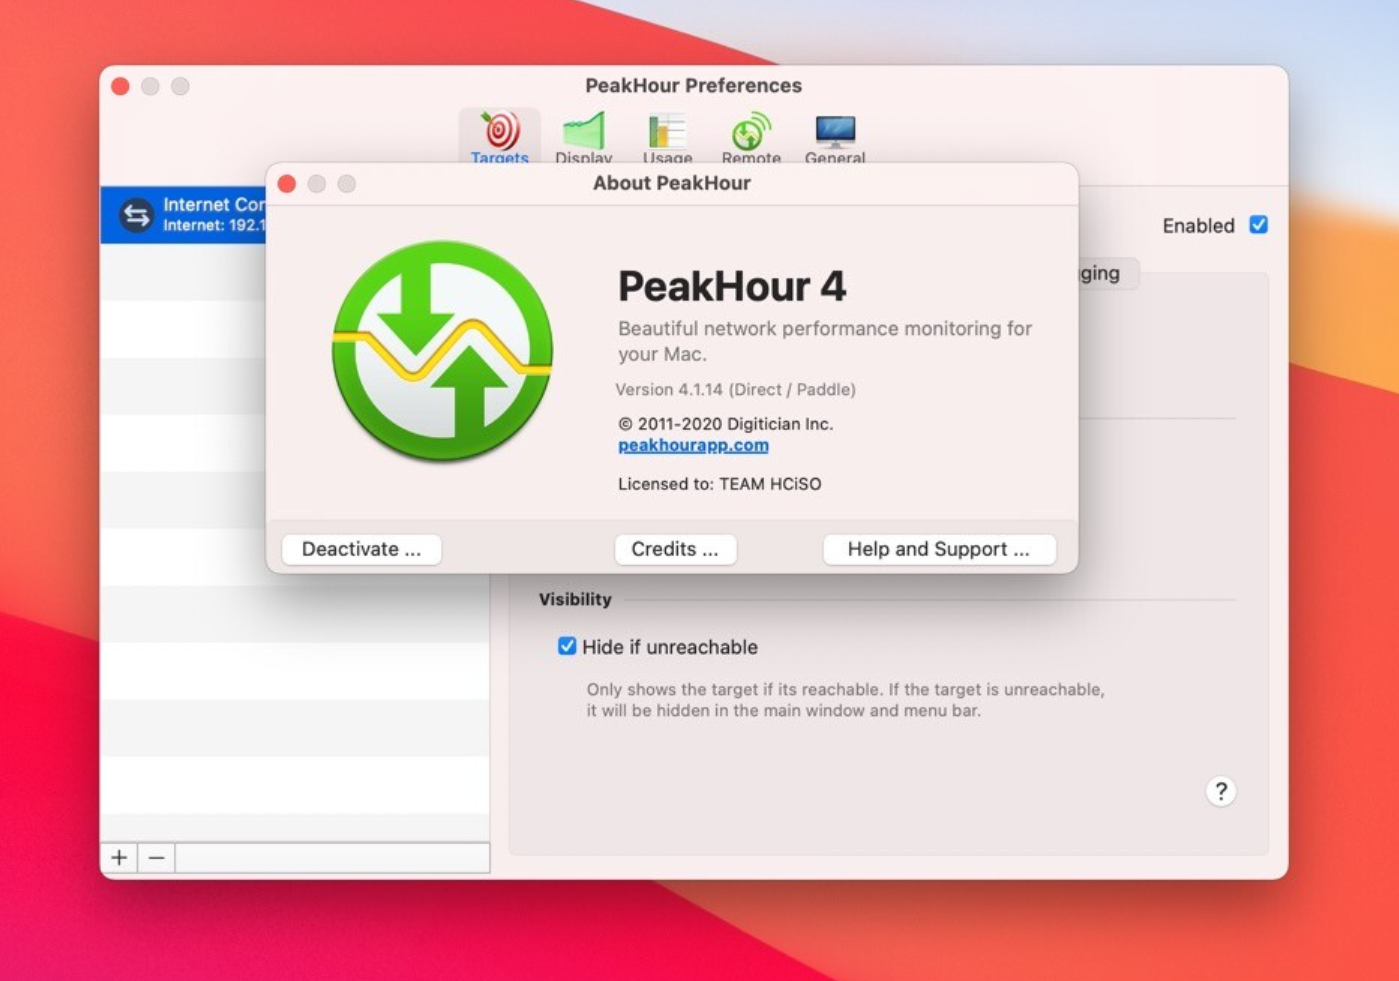Remove the selected target with minus button
This screenshot has width=1399, height=981.
pyautogui.click(x=156, y=858)
